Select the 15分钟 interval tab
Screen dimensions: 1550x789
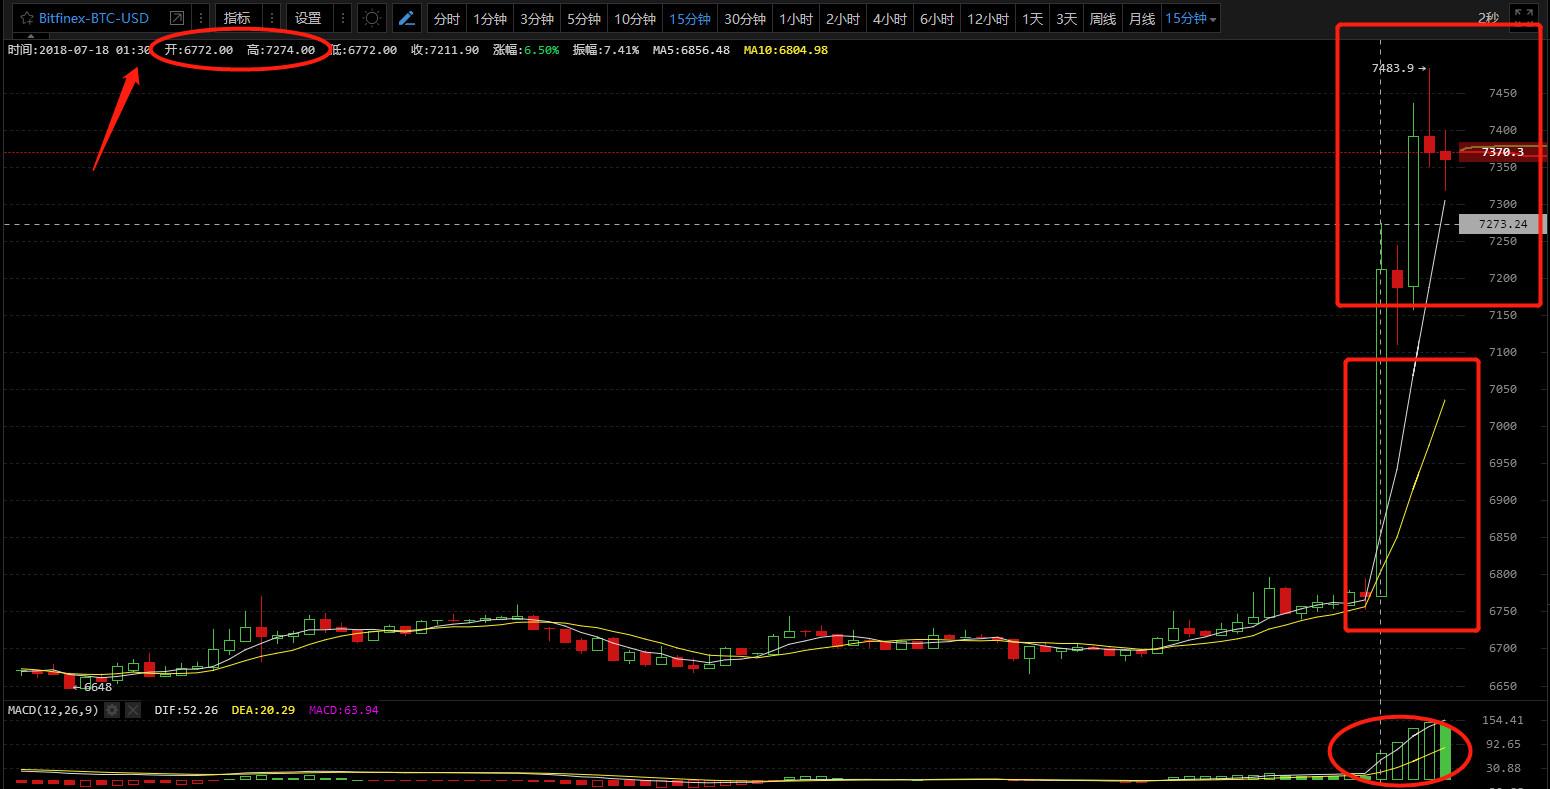[690, 18]
